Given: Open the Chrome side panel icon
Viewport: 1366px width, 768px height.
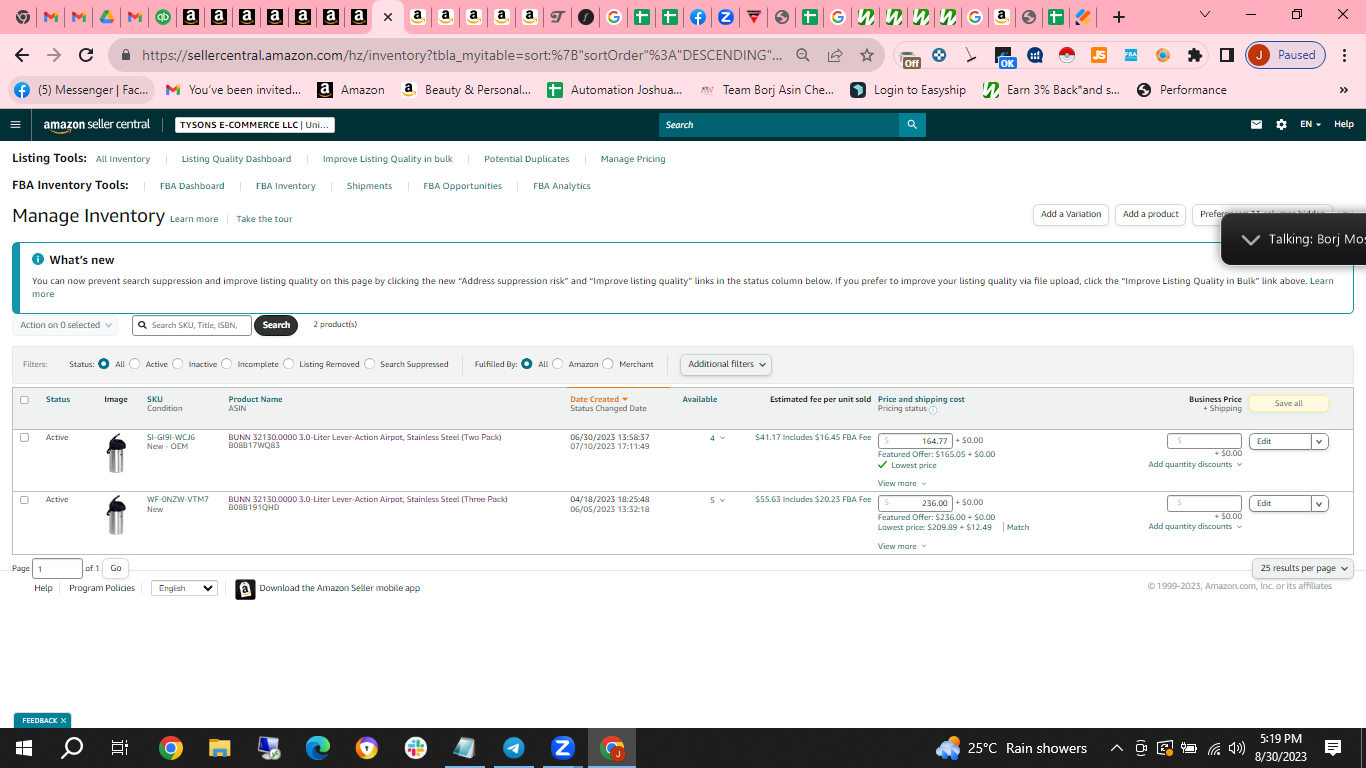Looking at the screenshot, I should click(1227, 55).
